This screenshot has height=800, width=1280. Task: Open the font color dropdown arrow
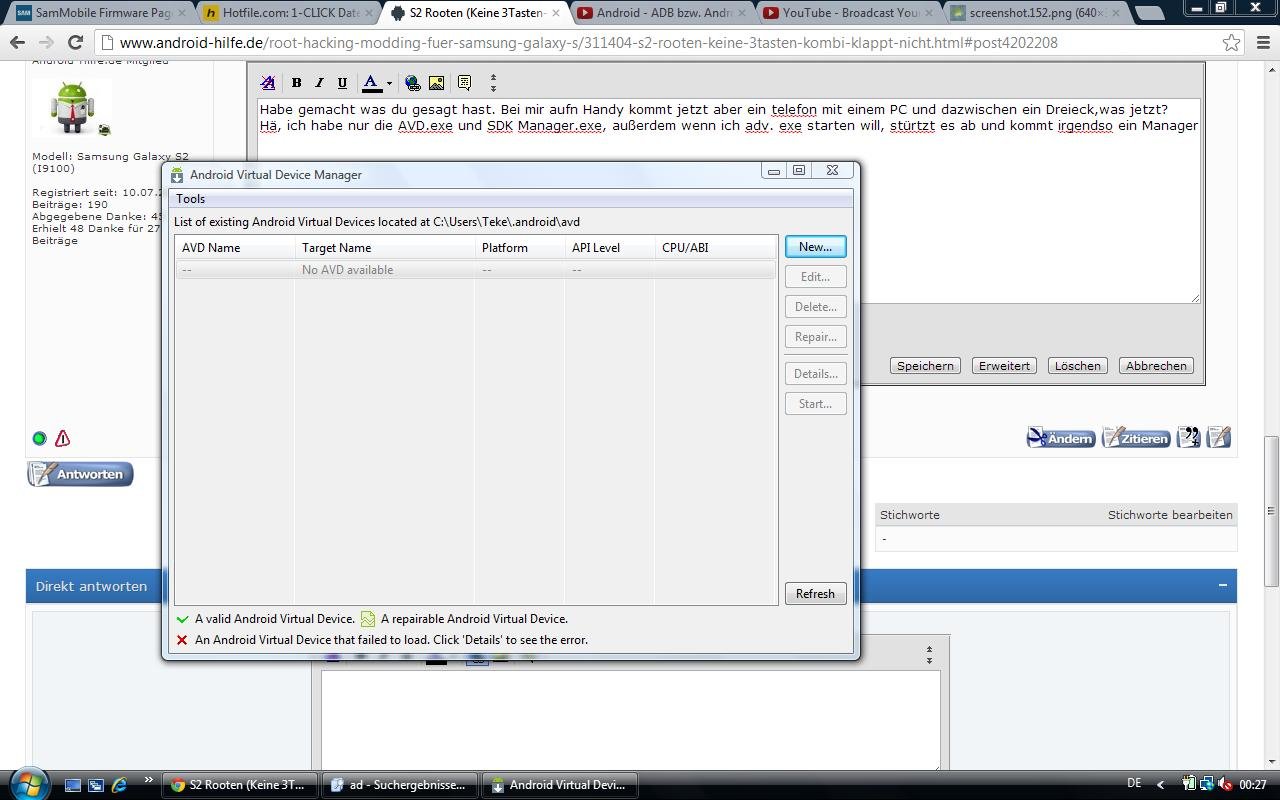click(x=389, y=83)
